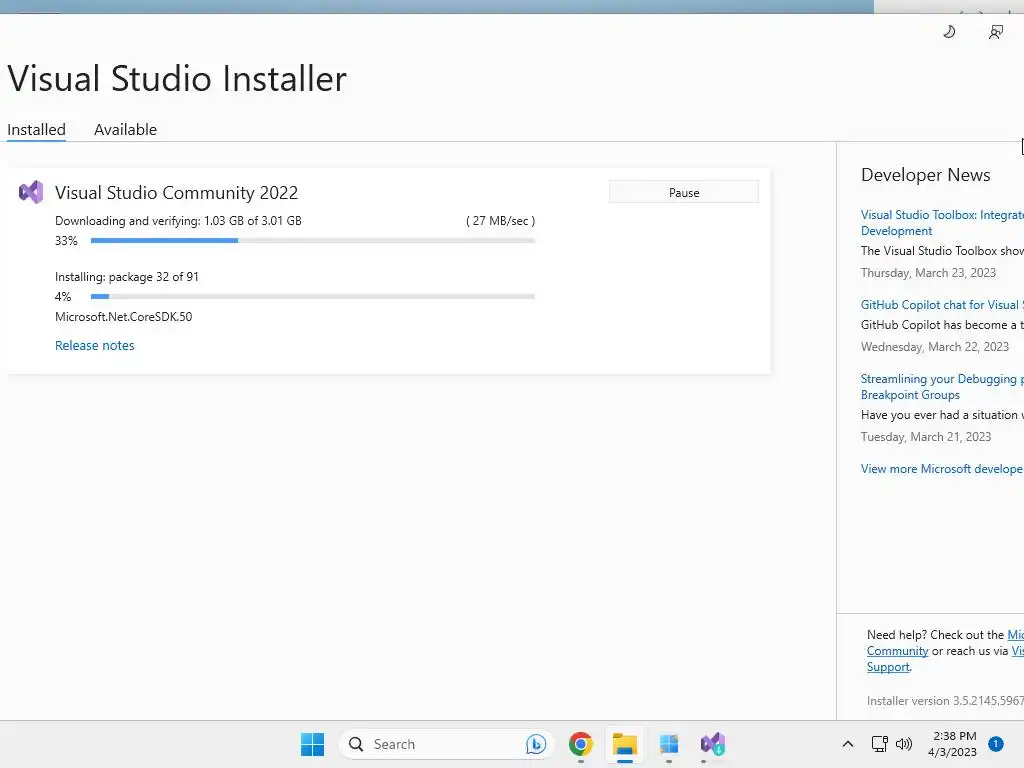Click the Downloading and verifying status text
Image resolution: width=1024 pixels, height=768 pixels.
(178, 221)
